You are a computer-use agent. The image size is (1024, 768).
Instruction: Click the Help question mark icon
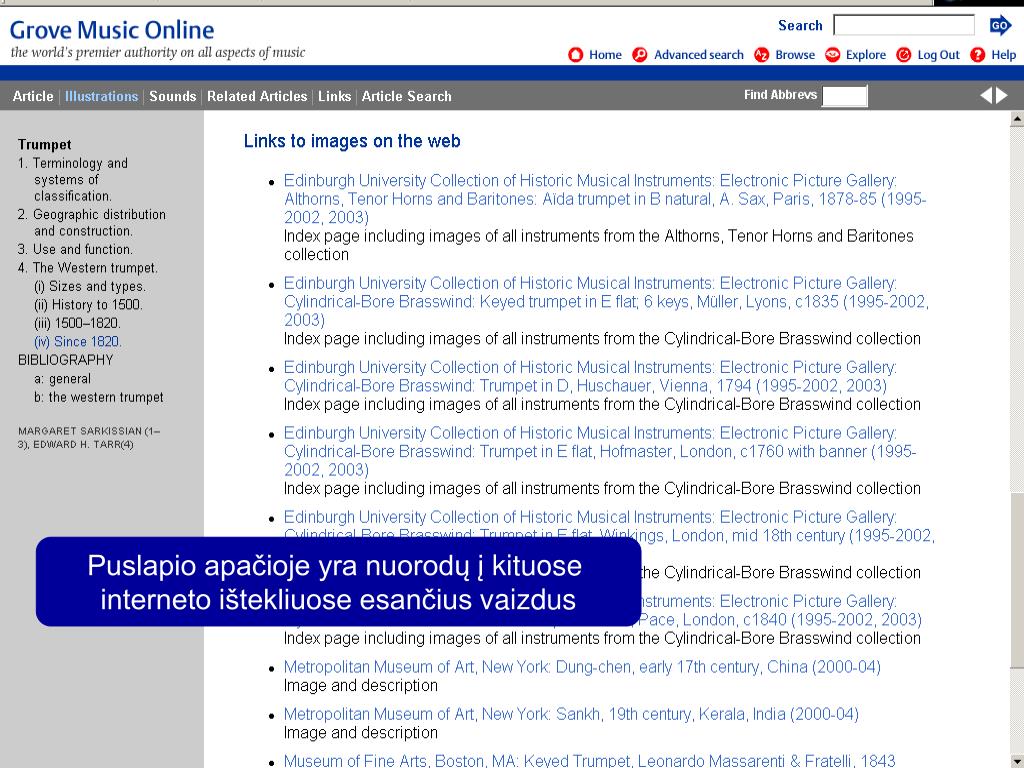click(x=977, y=55)
